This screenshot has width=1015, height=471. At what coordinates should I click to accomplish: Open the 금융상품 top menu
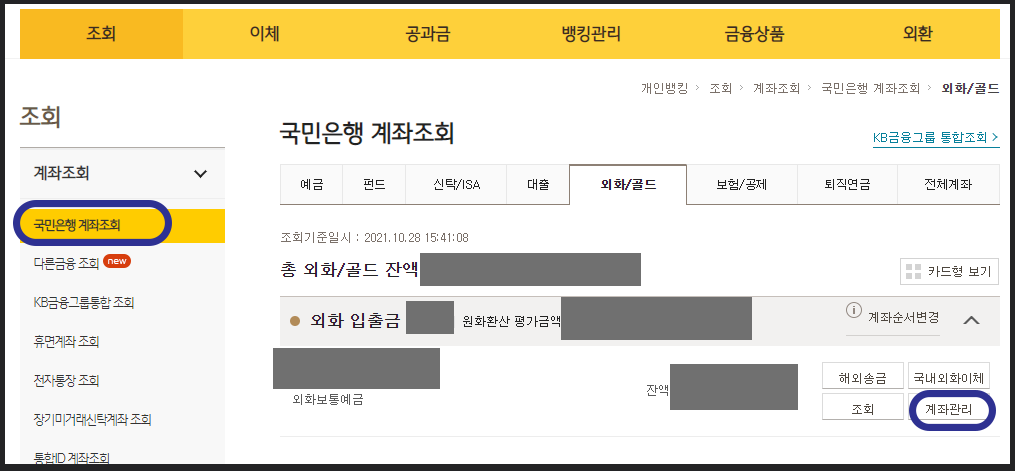coord(754,34)
